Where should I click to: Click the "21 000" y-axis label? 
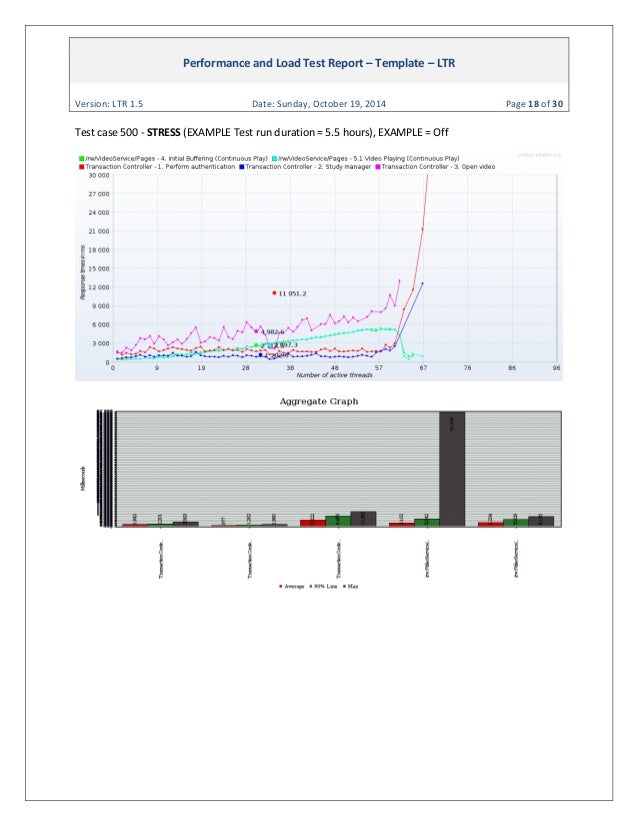(x=99, y=231)
